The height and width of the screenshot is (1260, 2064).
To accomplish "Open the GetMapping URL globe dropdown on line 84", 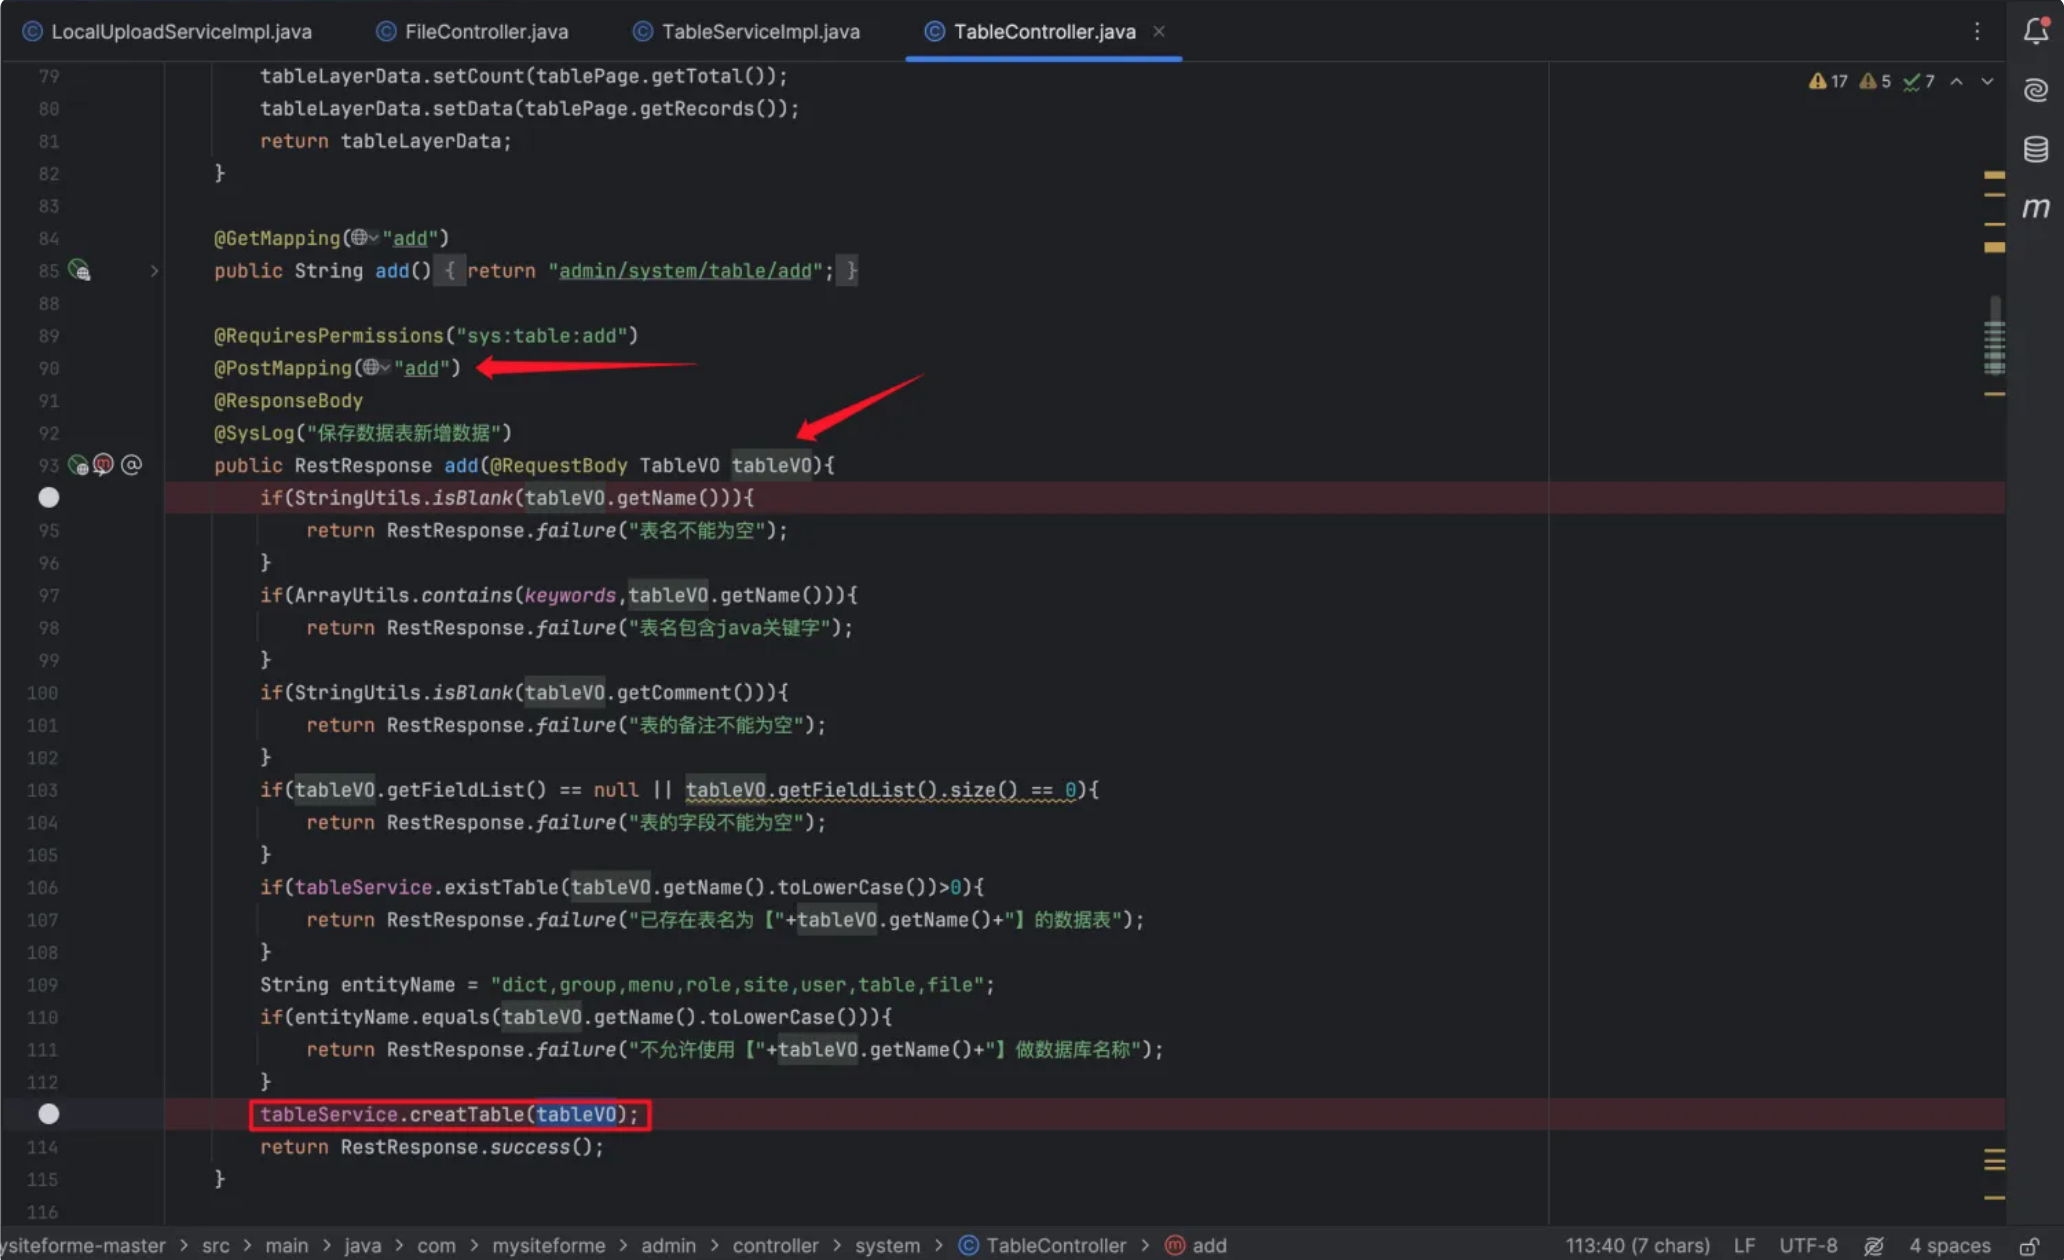I will pos(364,238).
